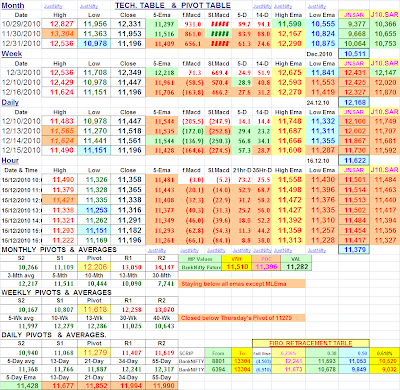The image size is (400, 390).
Task: Open the underlined Month section heading
Action: coord(13,6)
